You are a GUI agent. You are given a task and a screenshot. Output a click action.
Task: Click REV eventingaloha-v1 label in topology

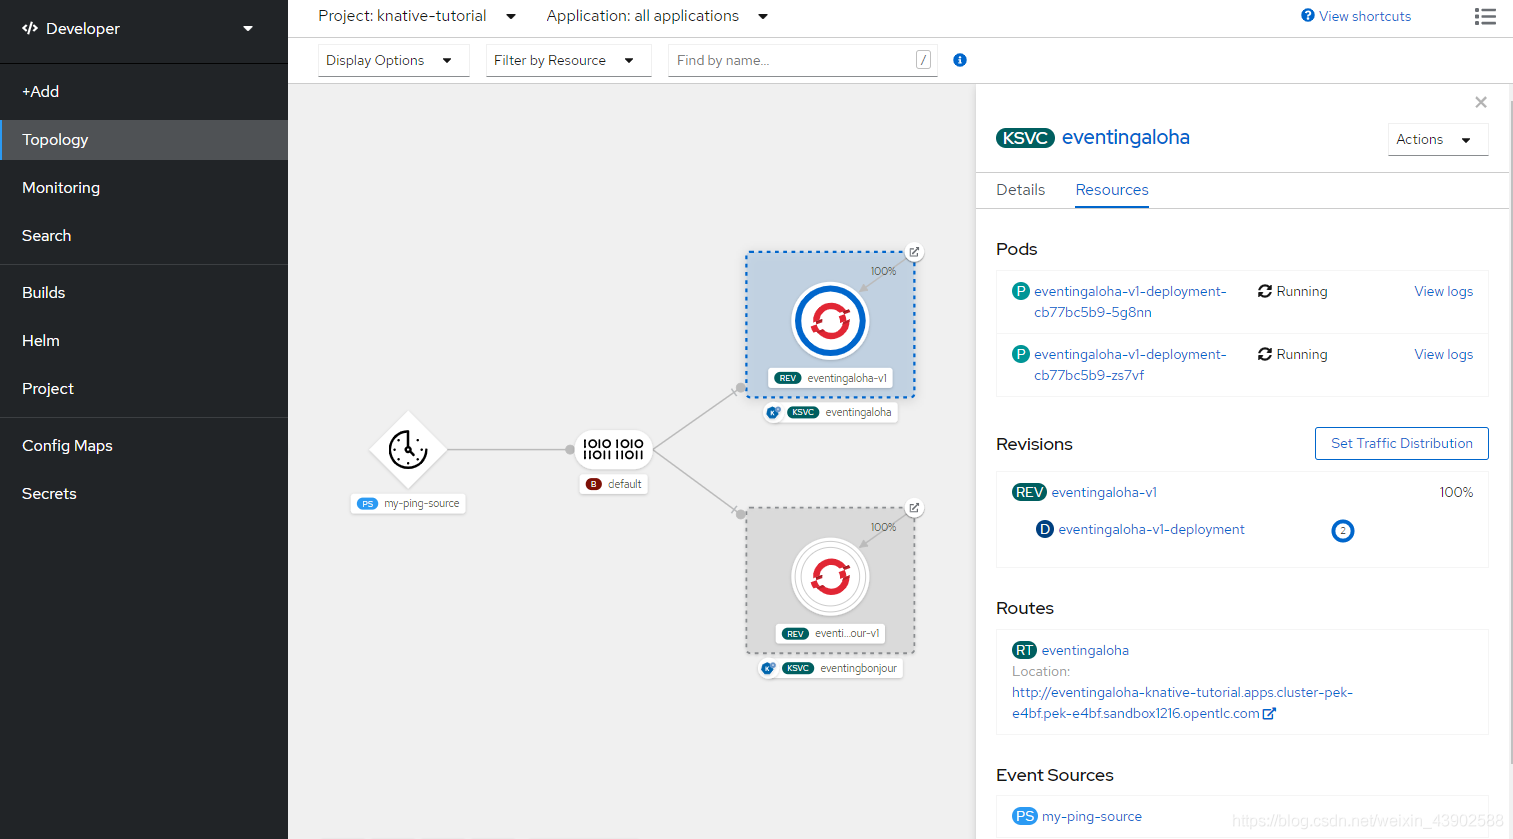coord(830,378)
